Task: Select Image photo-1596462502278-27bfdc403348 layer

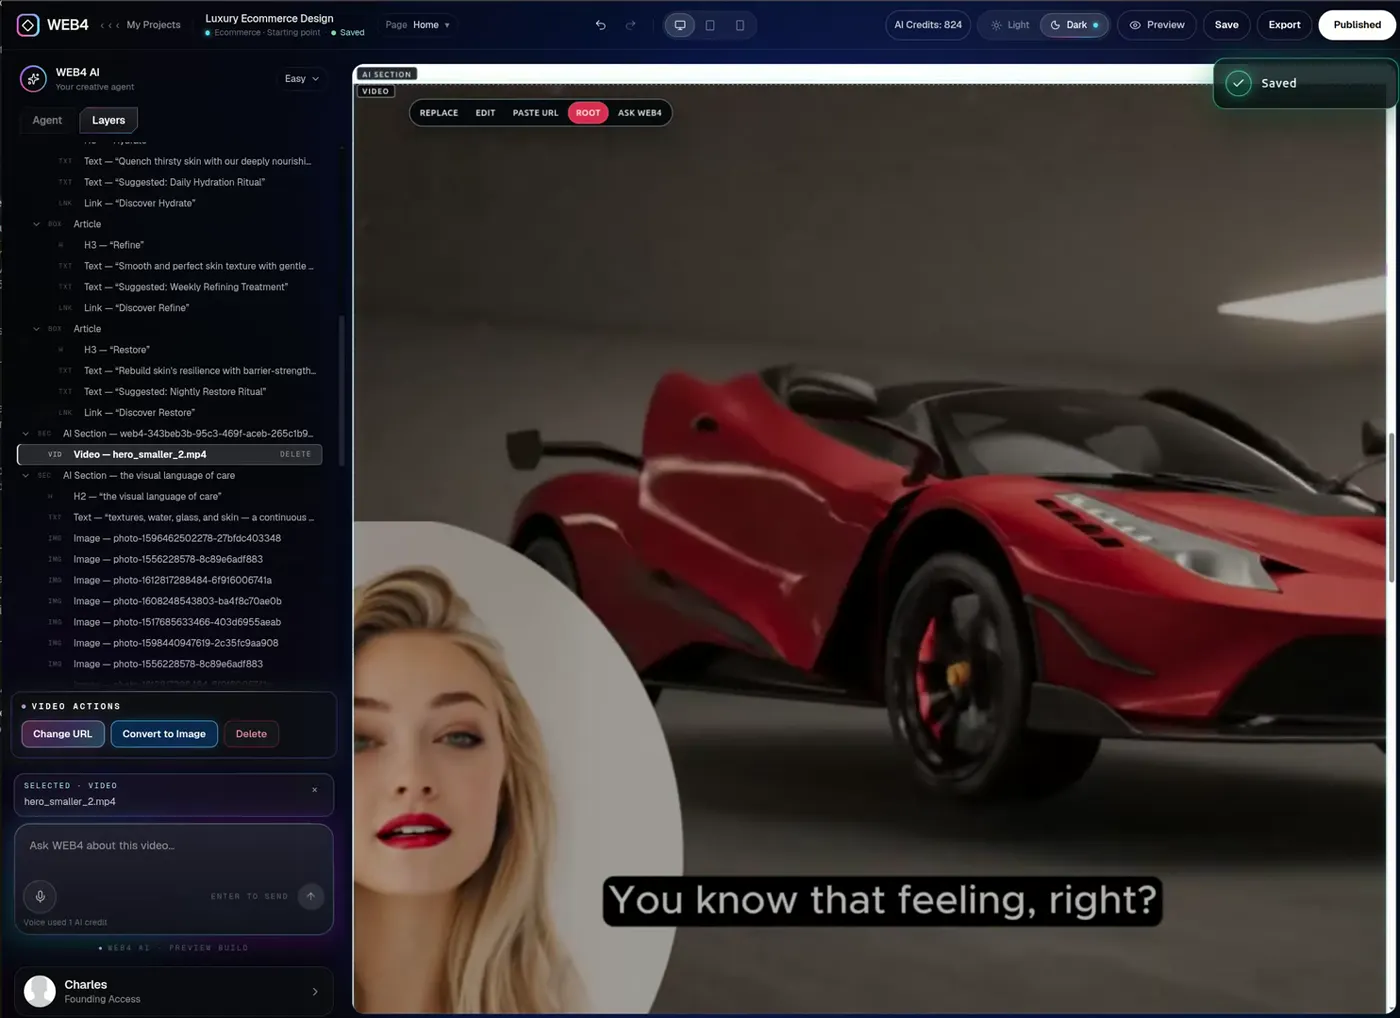Action: coord(170,539)
